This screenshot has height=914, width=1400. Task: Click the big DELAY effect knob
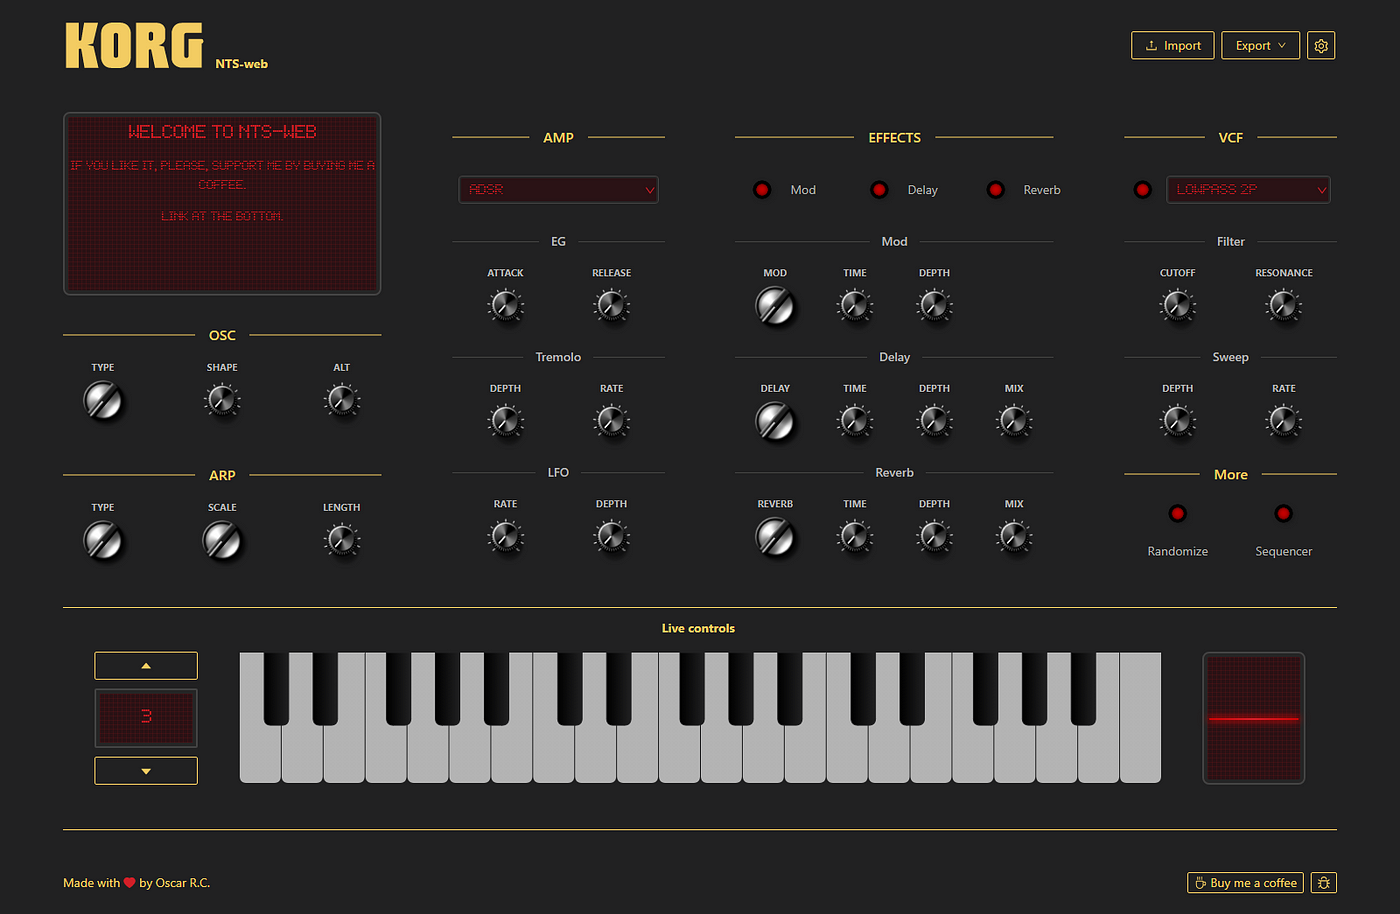pyautogui.click(x=775, y=422)
